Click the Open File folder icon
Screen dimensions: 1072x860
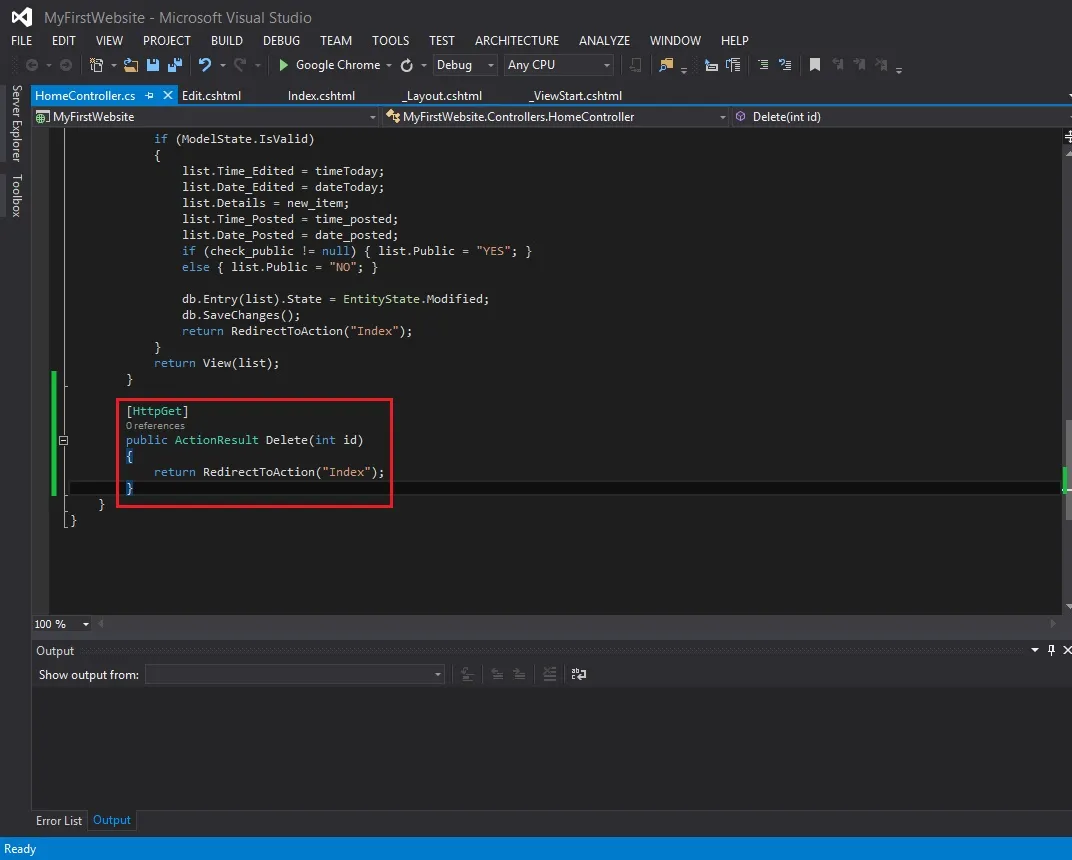130,65
